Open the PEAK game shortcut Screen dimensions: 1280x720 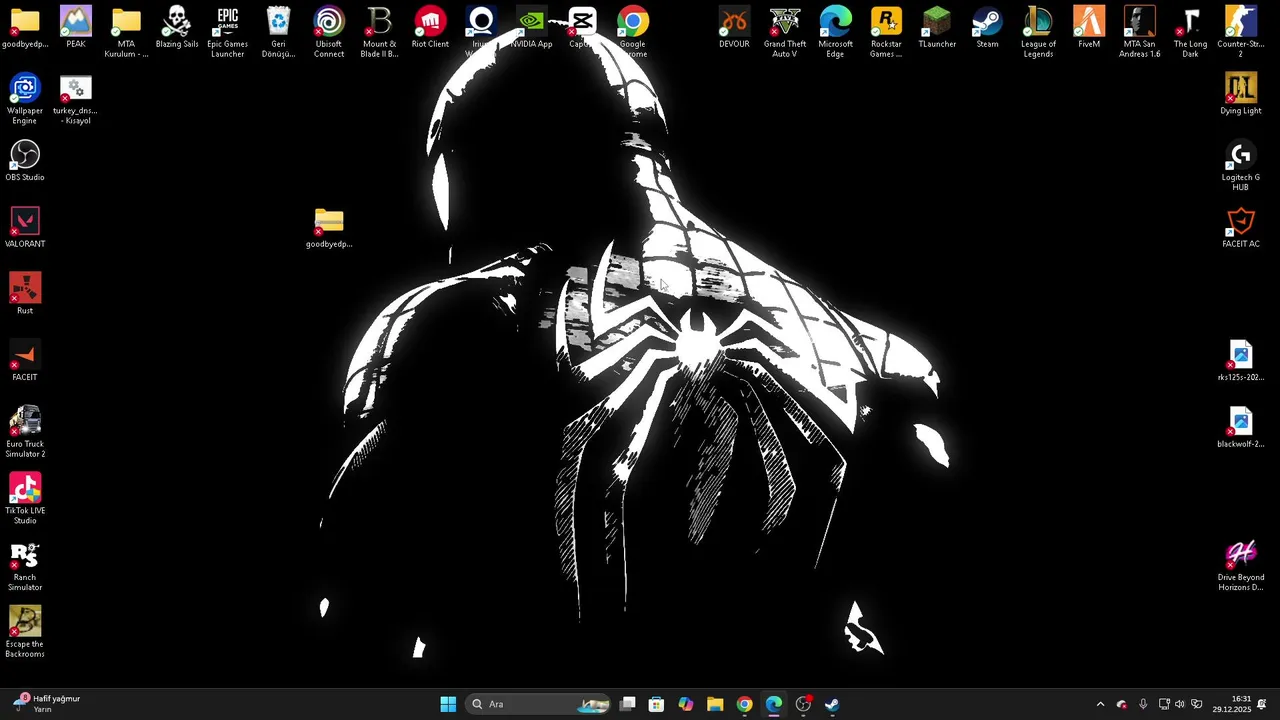pos(75,28)
